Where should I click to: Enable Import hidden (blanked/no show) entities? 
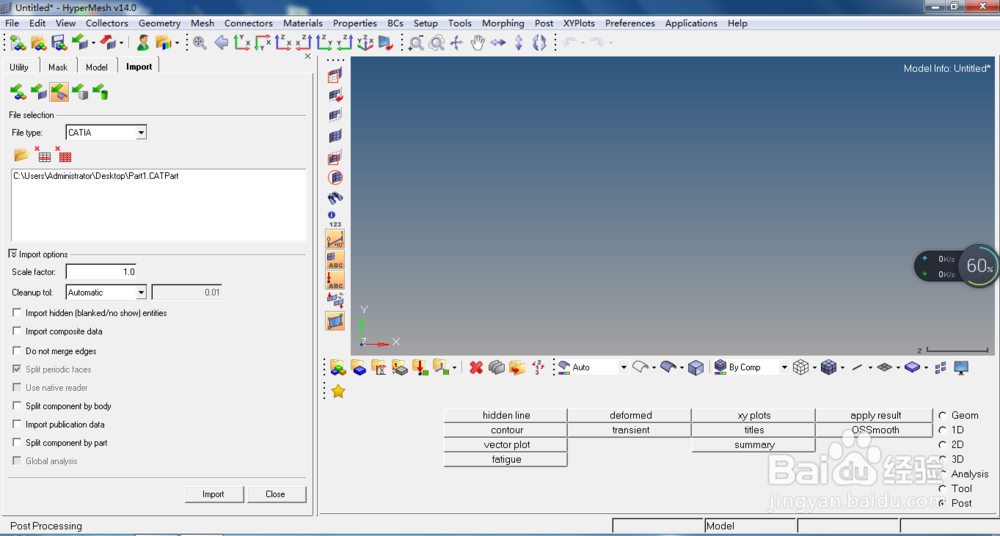coord(17,313)
